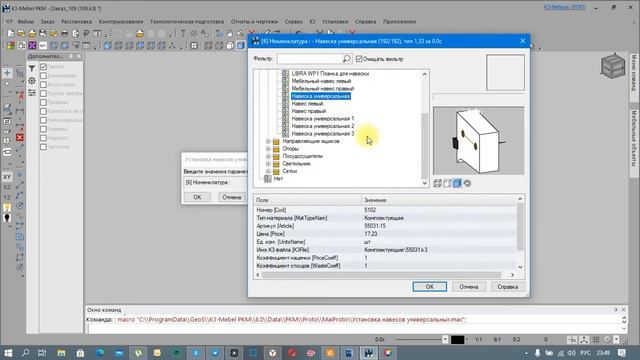
Task: Toggle the seventh checkbox in side panel list
Action: 43,120
